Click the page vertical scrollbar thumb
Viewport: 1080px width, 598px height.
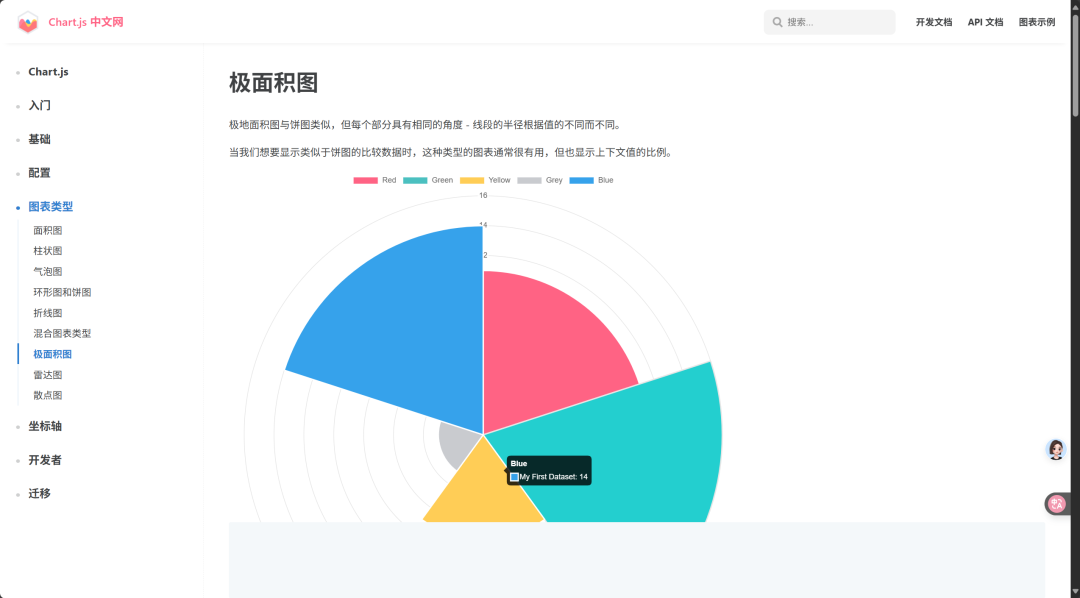point(1075,63)
